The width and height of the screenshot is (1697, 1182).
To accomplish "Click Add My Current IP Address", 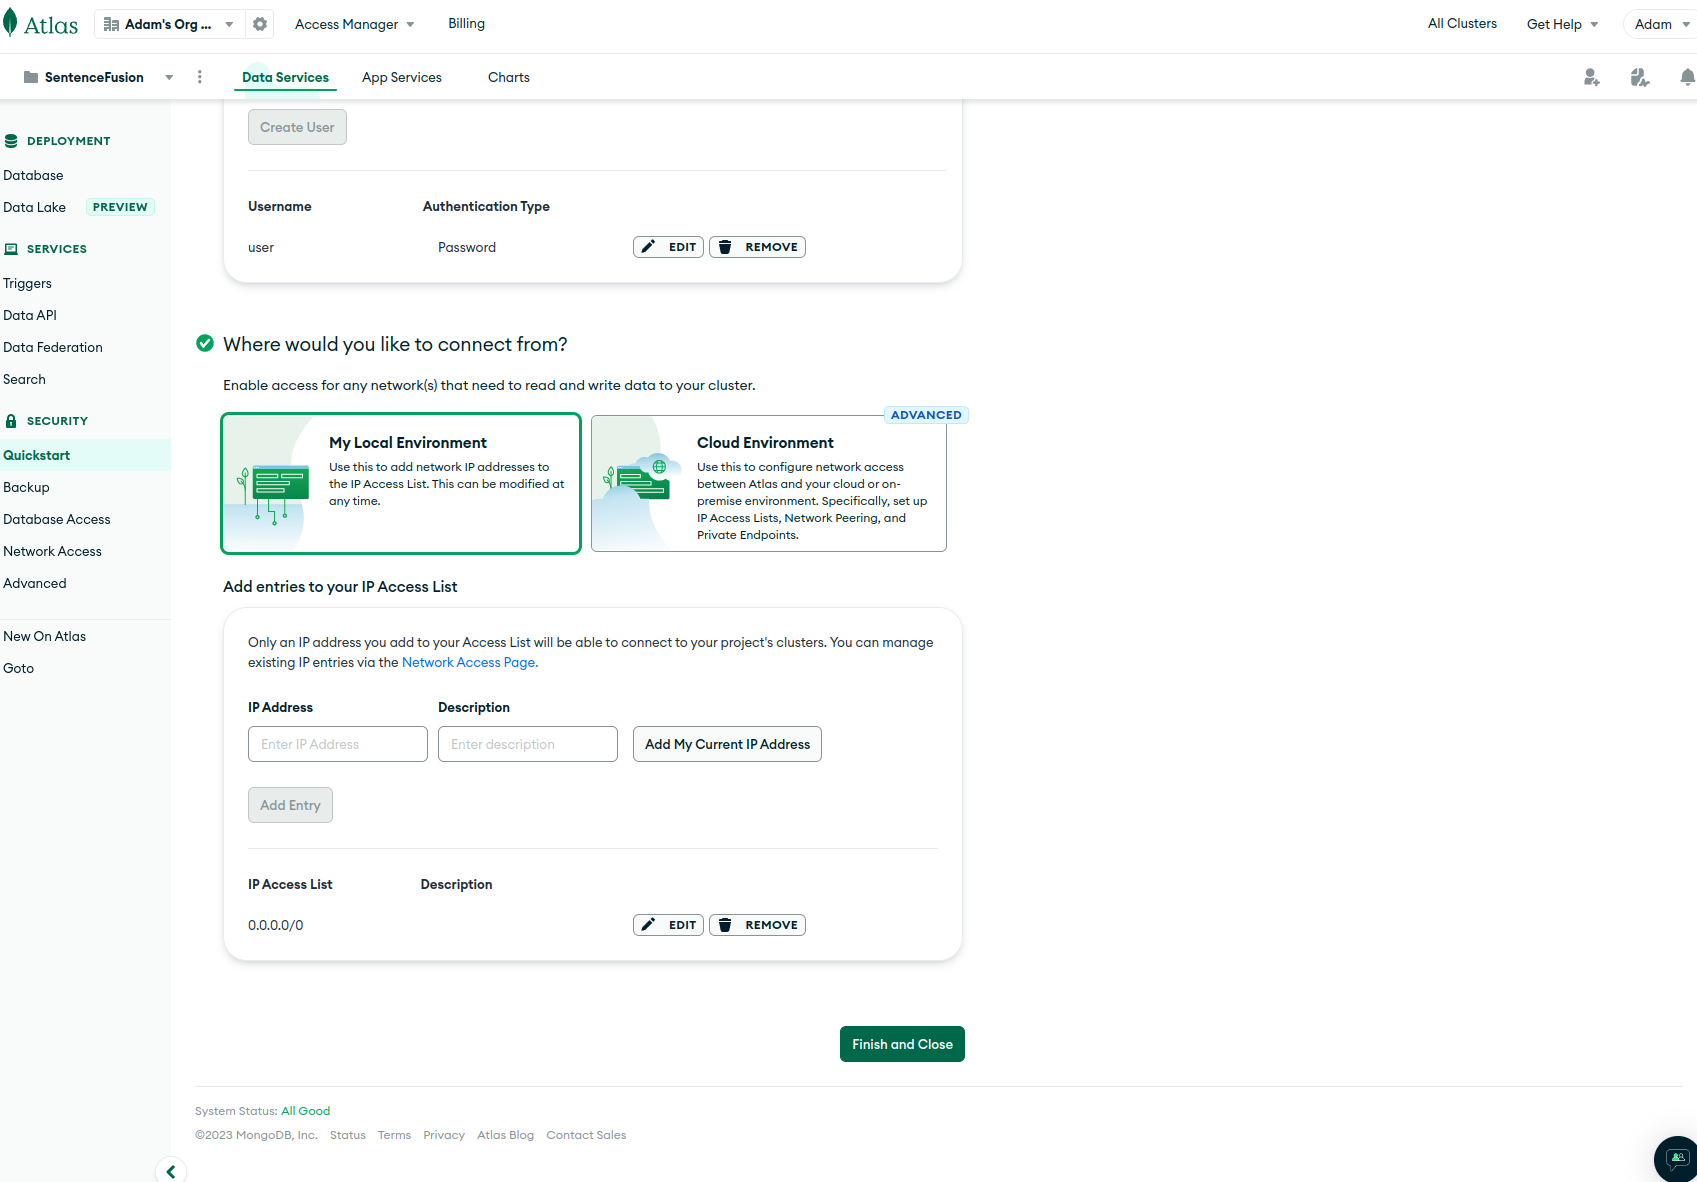I will pos(727,744).
